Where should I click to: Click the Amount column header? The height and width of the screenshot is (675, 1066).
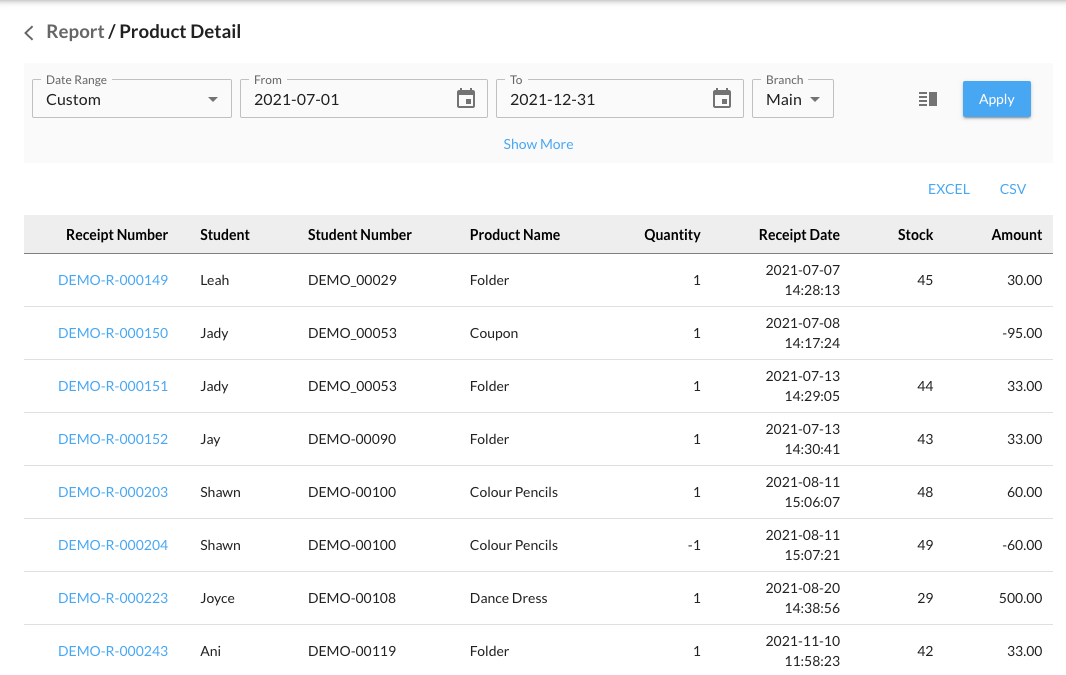point(1016,235)
